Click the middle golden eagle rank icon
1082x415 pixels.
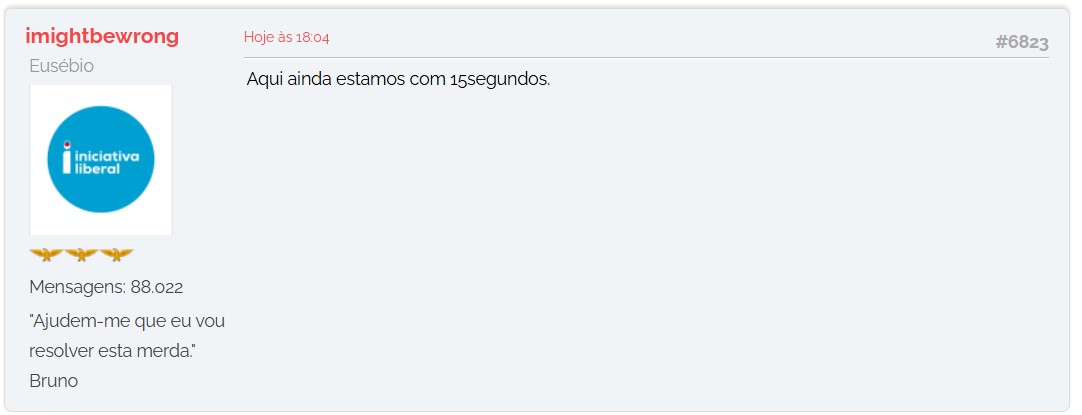tap(81, 254)
